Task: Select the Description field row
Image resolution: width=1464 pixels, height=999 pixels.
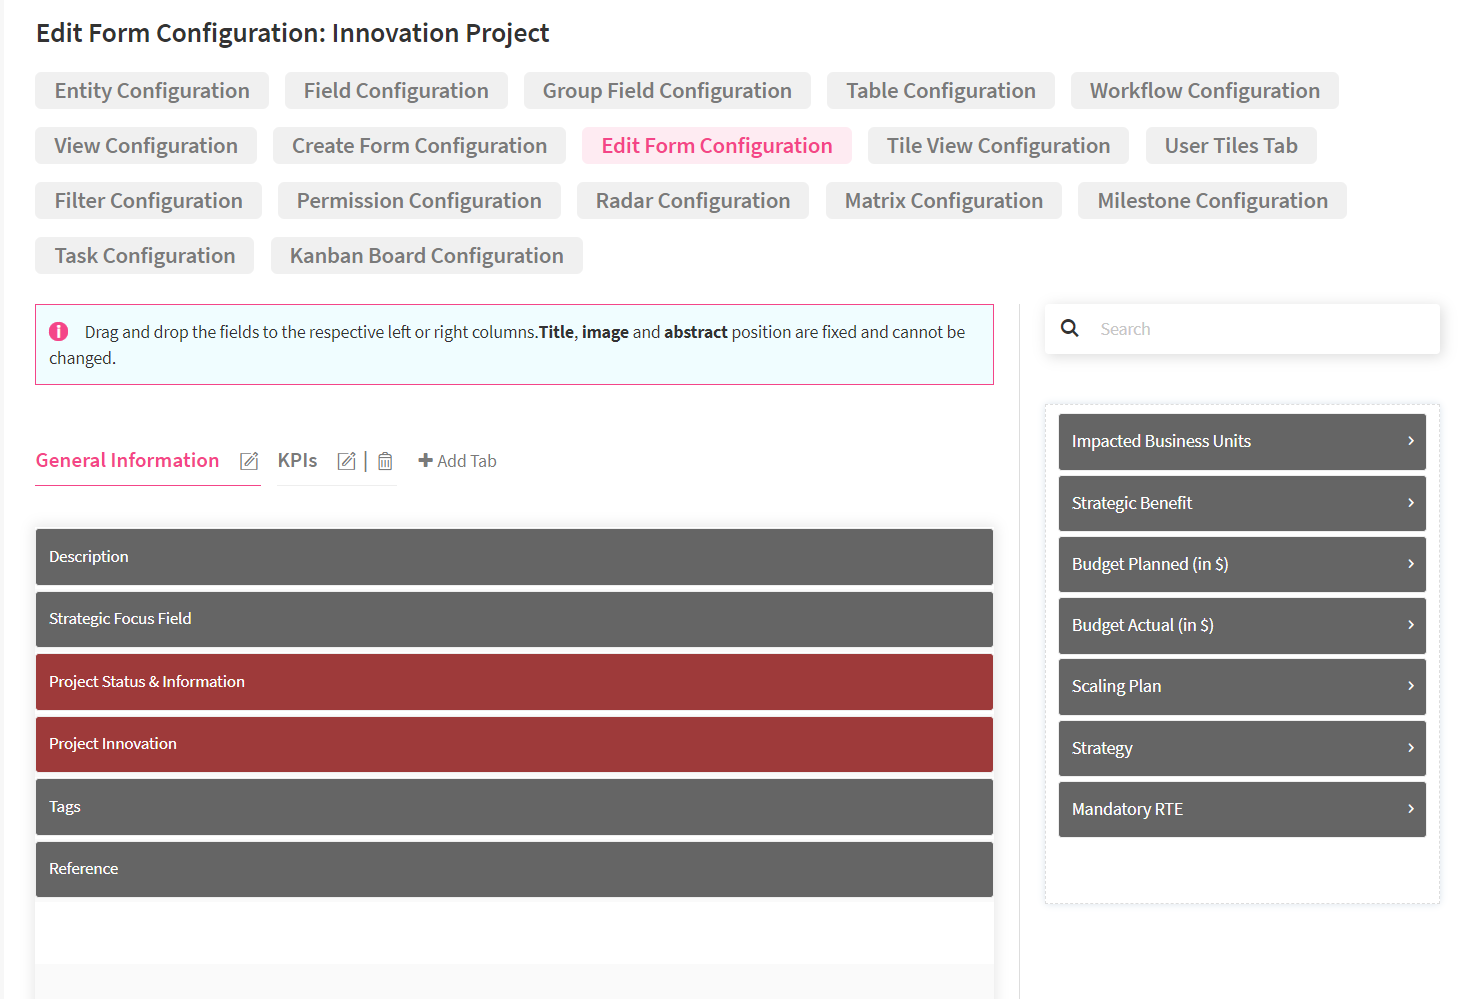Action: point(514,557)
